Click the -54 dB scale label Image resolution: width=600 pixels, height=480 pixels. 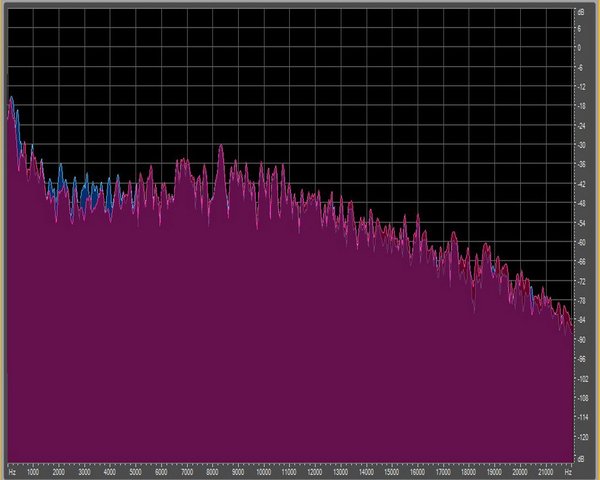tap(581, 223)
